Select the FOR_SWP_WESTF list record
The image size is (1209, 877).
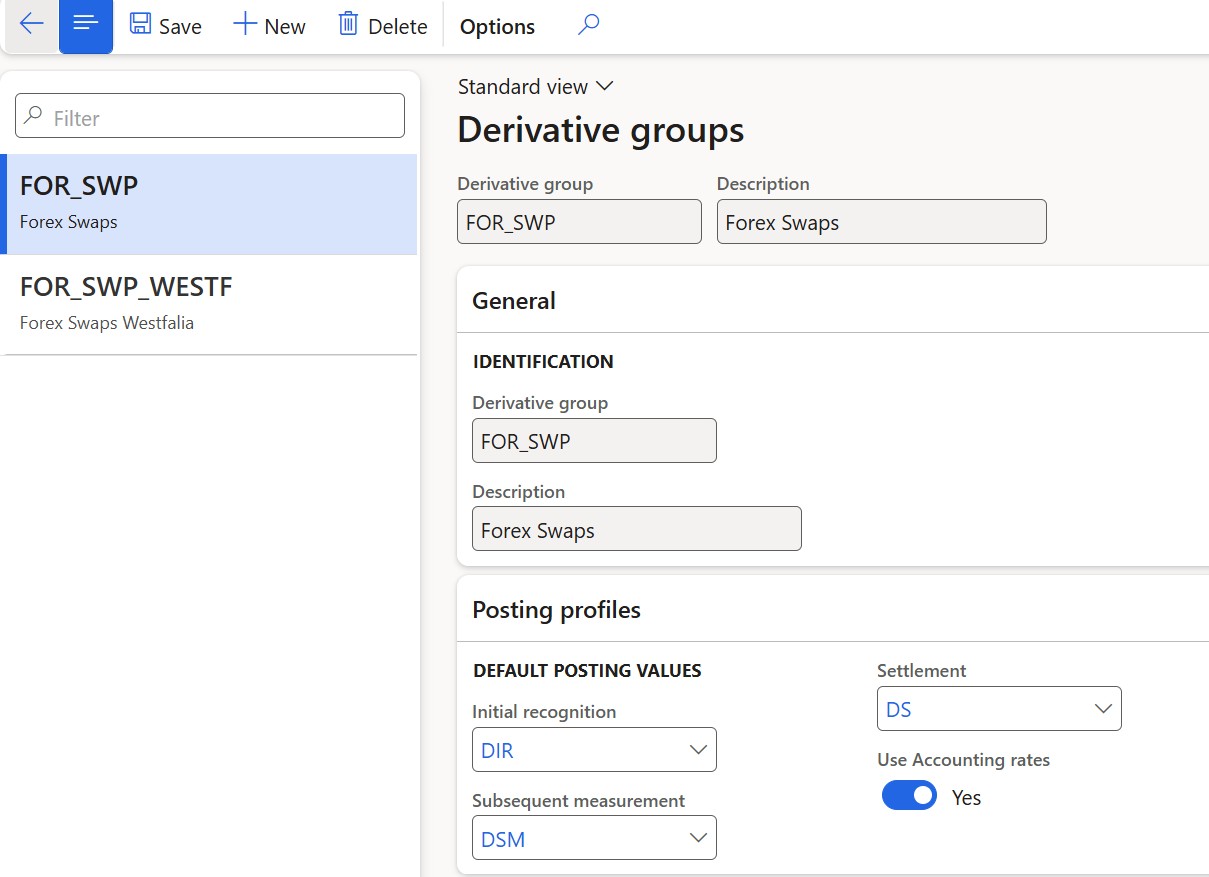pyautogui.click(x=209, y=304)
